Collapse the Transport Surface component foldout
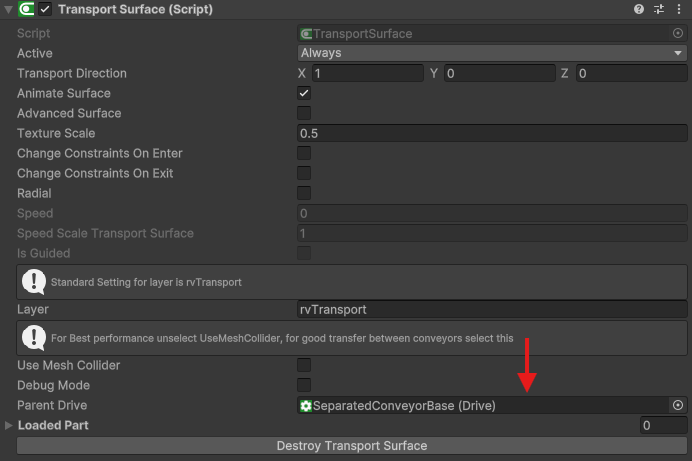692x461 pixels. point(8,9)
